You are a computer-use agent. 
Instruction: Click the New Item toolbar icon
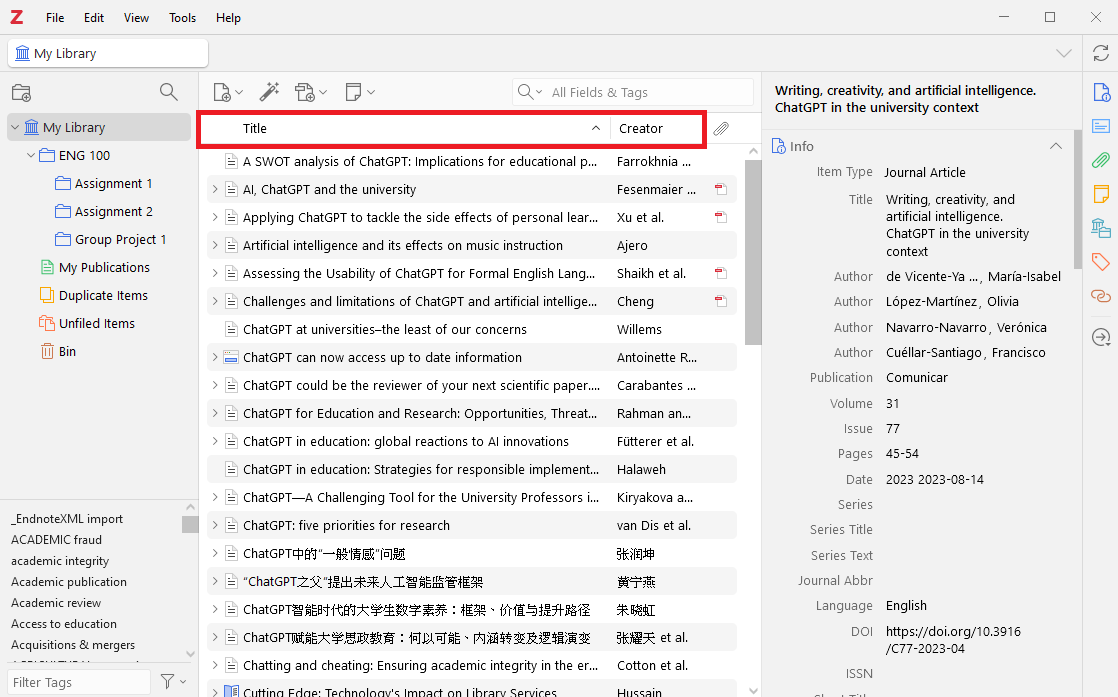222,92
